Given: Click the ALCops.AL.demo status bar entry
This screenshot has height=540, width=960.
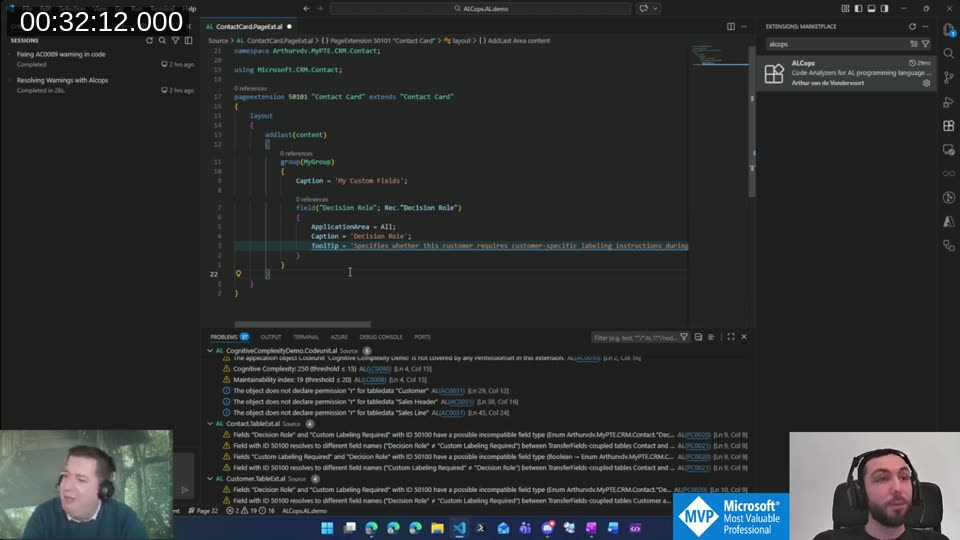Looking at the screenshot, I should coord(304,511).
